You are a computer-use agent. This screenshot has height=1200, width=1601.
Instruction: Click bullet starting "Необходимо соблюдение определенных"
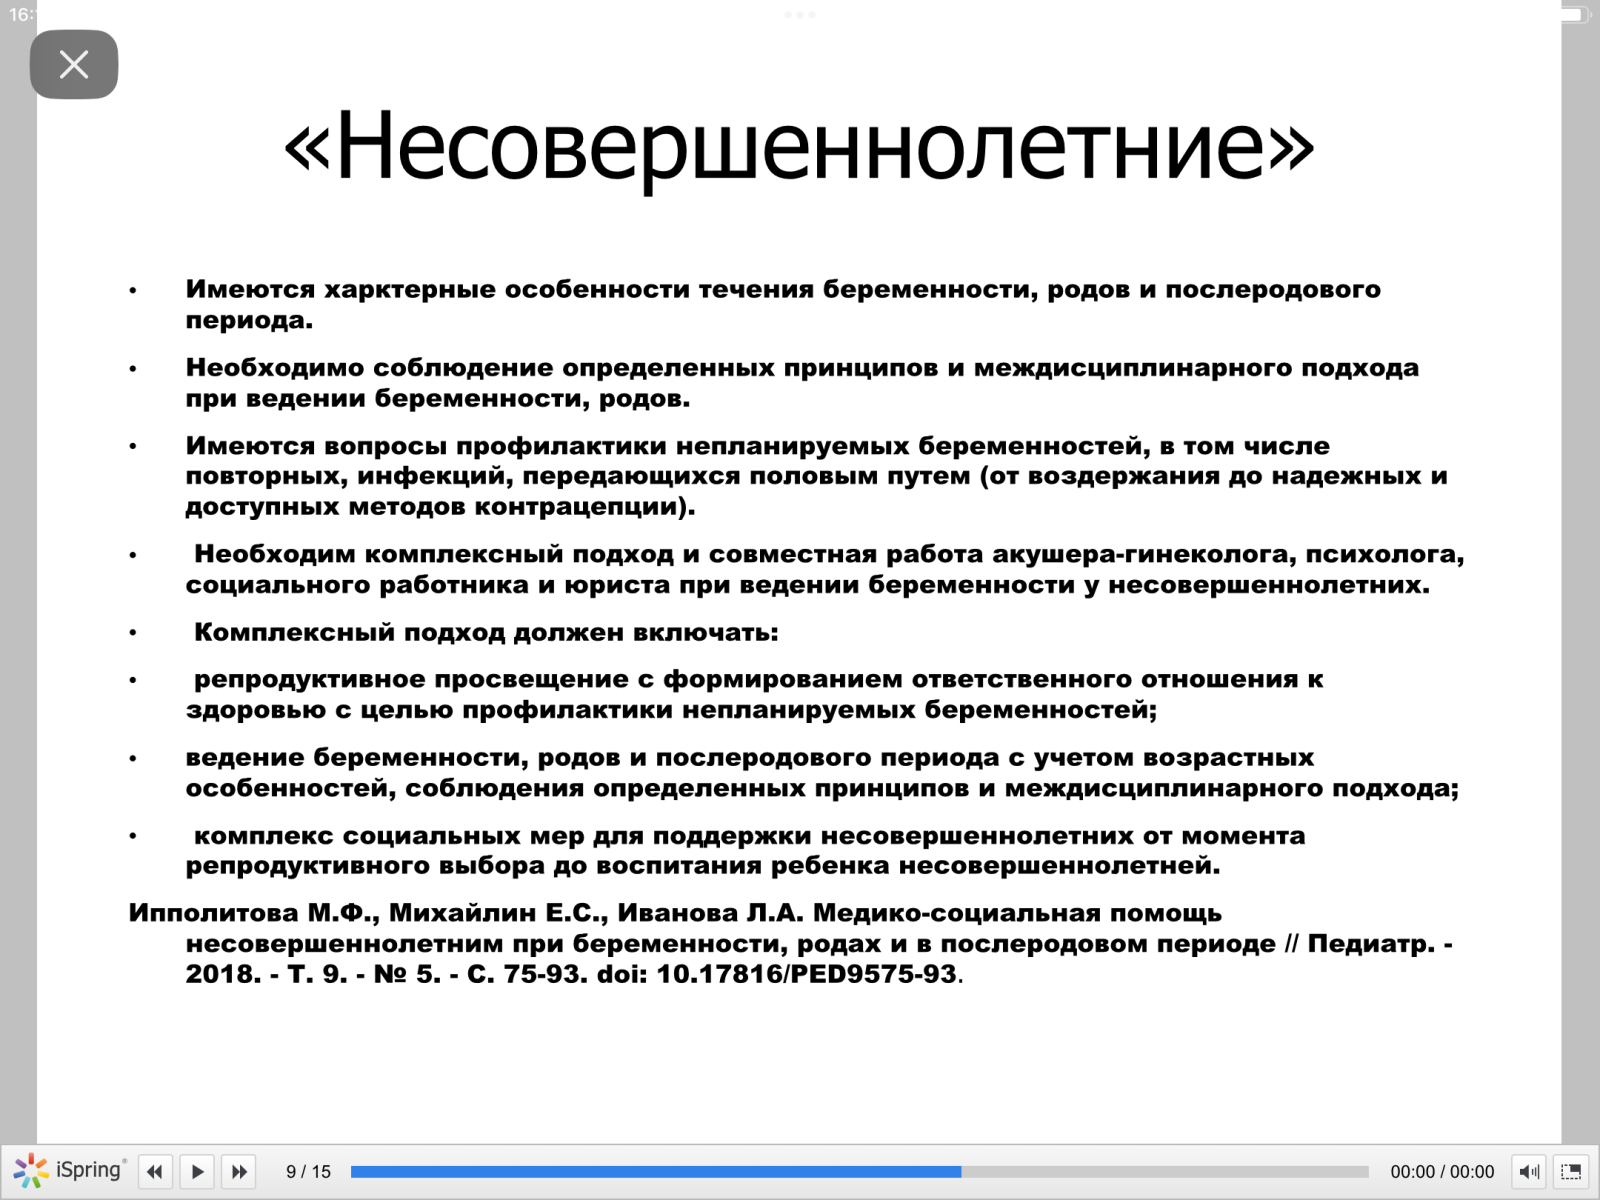(802, 382)
